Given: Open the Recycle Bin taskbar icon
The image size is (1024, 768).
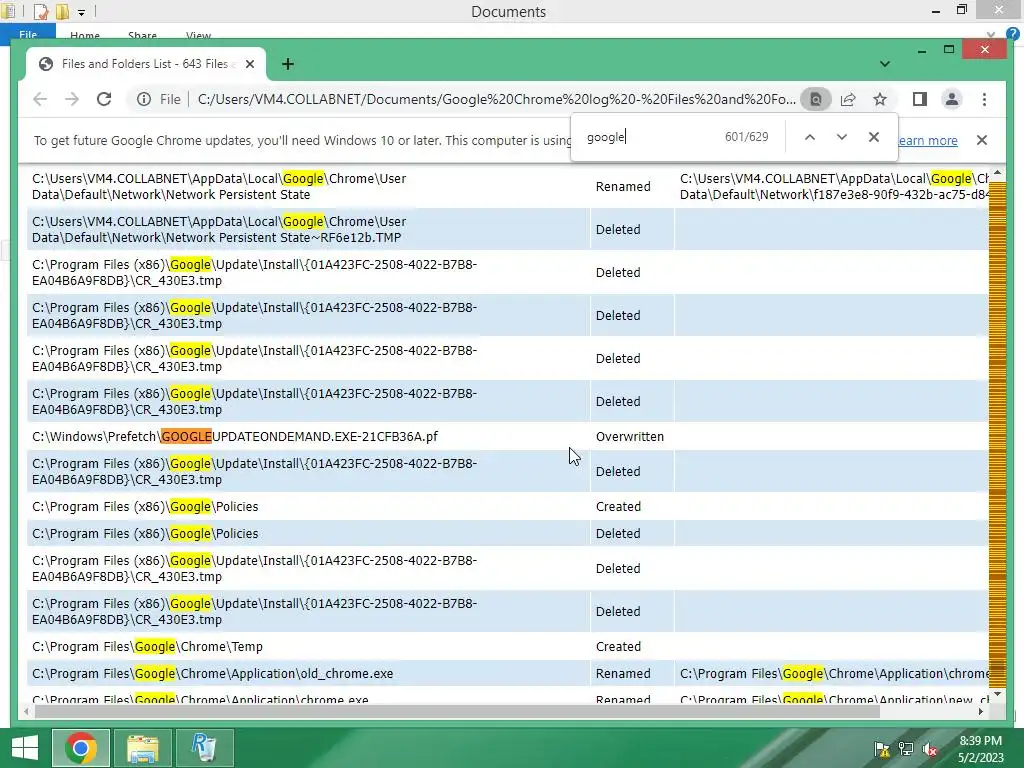Looking at the screenshot, I should pyautogui.click(x=205, y=748).
